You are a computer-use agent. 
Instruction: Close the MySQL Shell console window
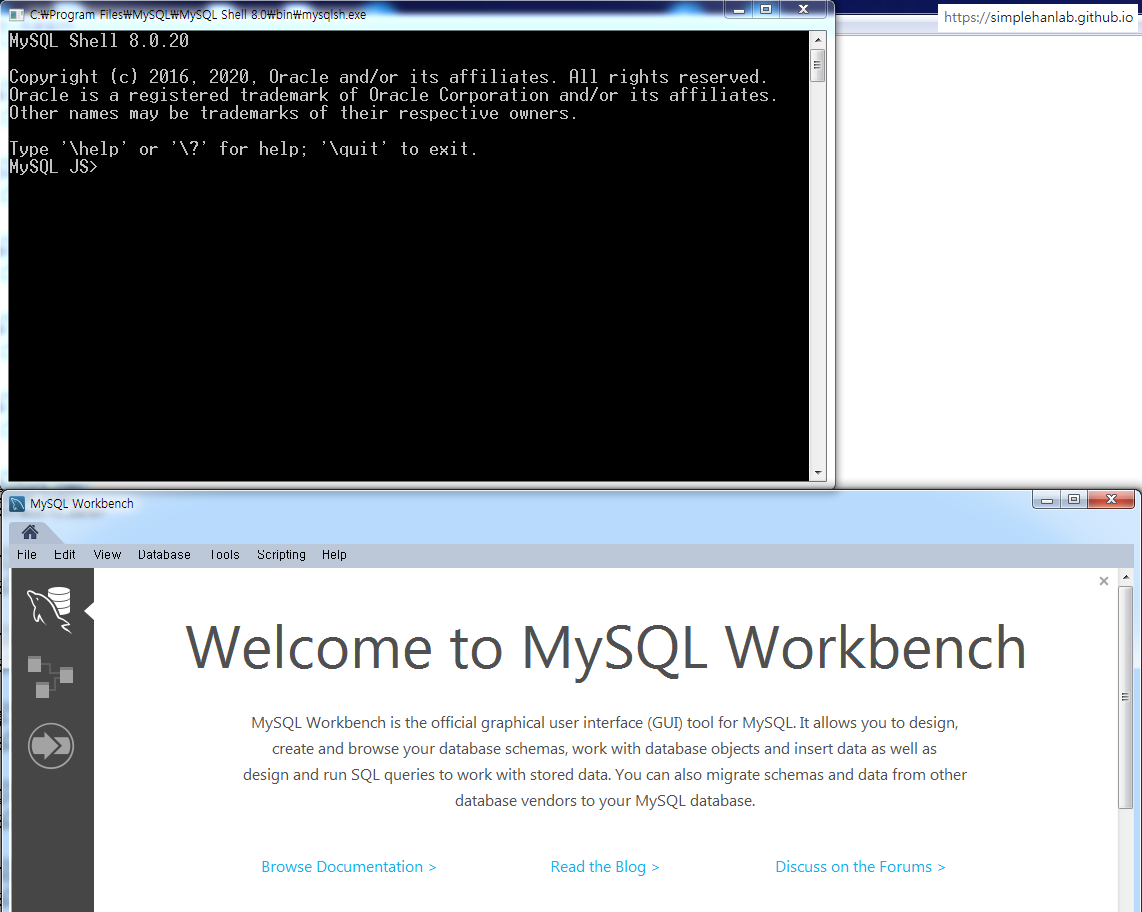click(803, 9)
